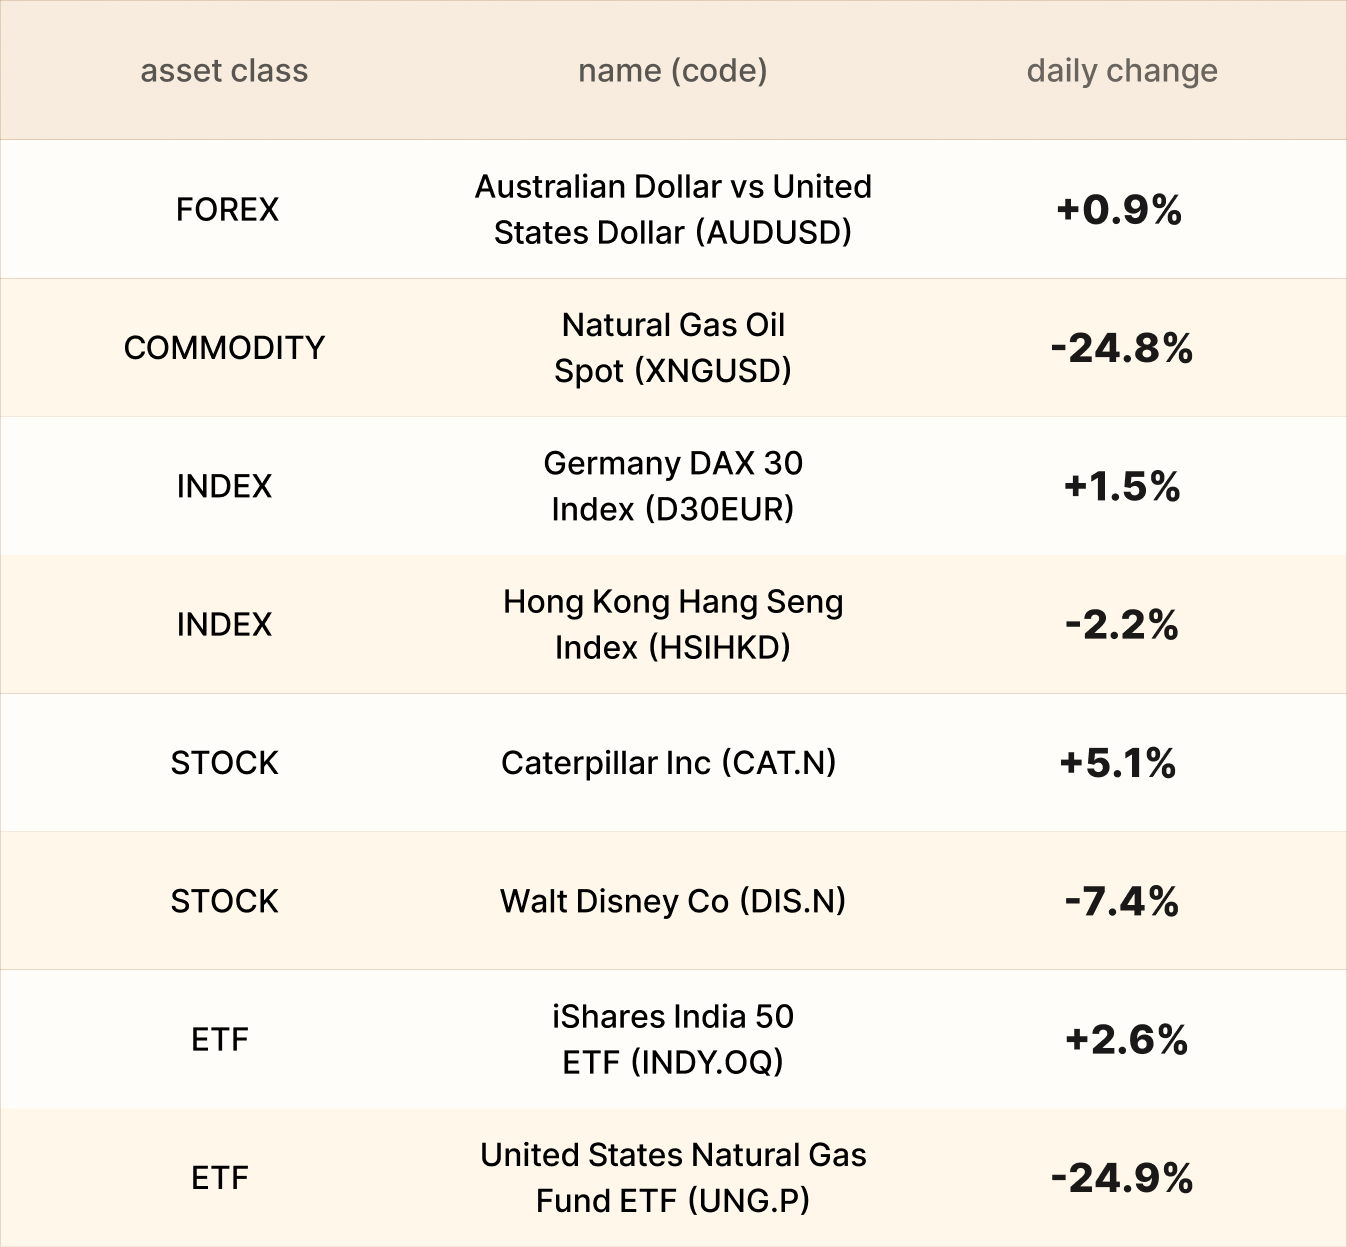This screenshot has height=1247, width=1347.
Task: Select Australian Dollar vs United States Dollar (AUDUSD)
Action: (x=672, y=209)
